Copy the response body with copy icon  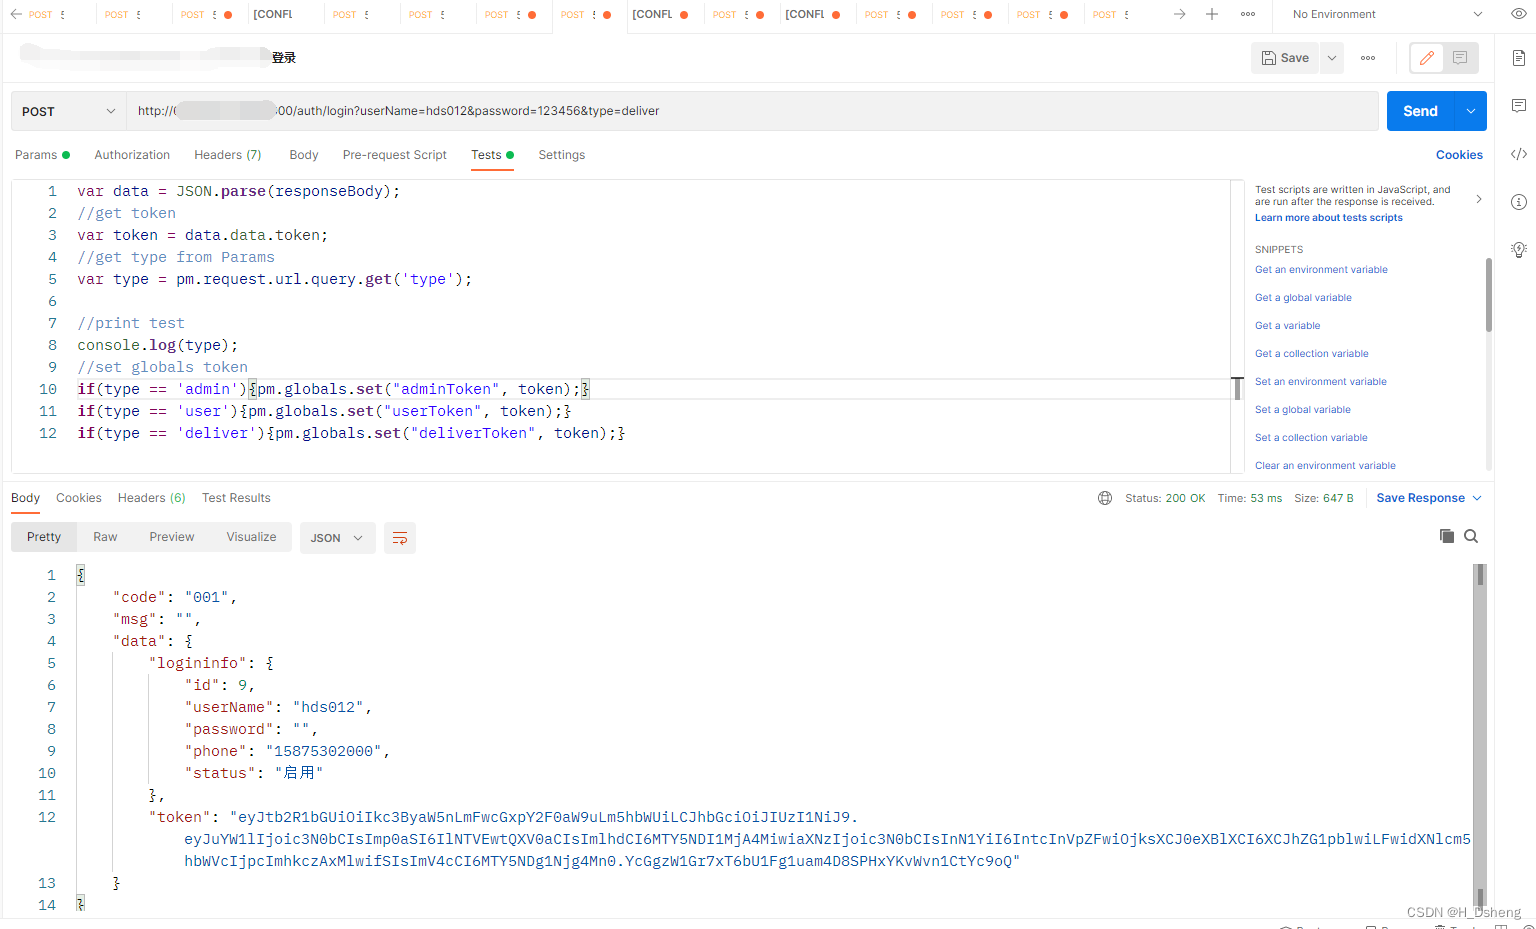(x=1446, y=536)
